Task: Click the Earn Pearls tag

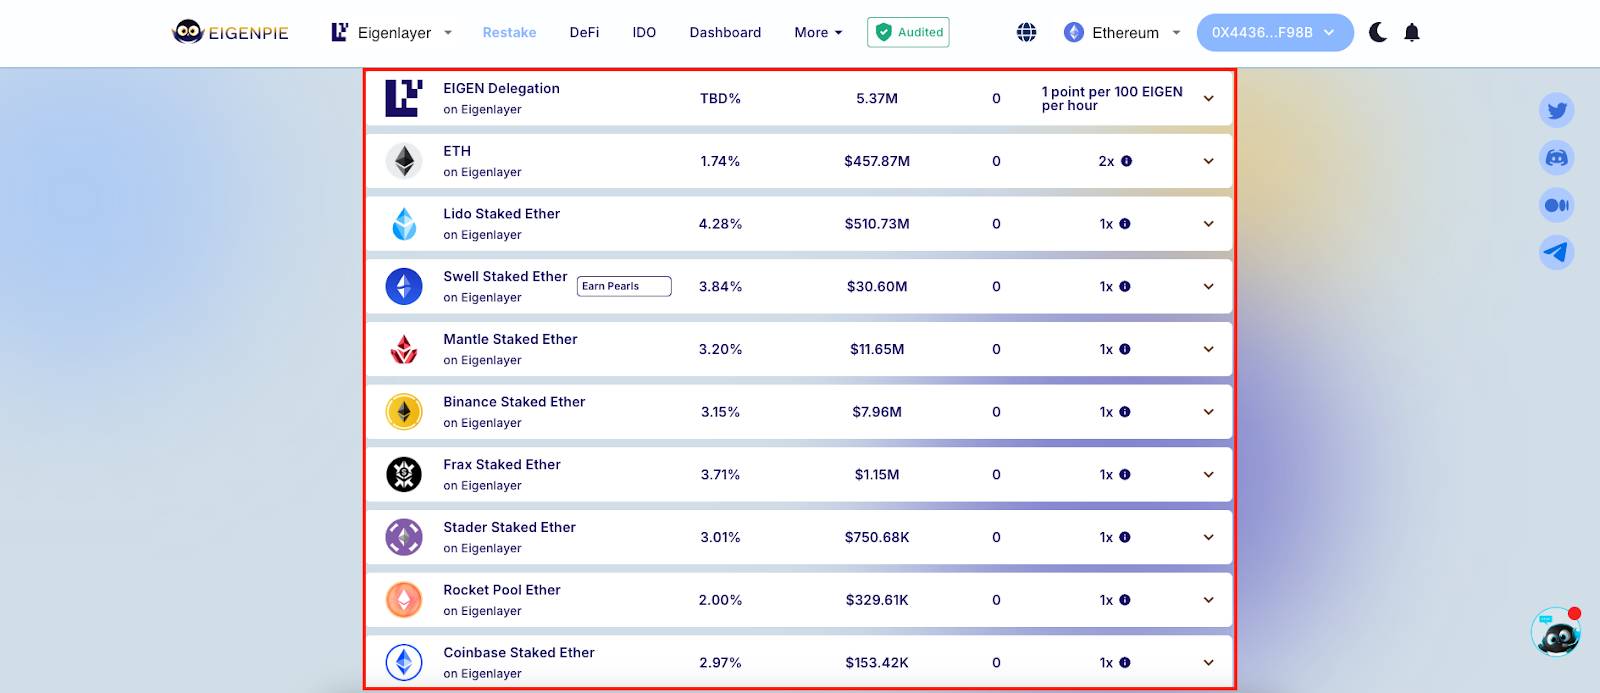Action: click(624, 286)
